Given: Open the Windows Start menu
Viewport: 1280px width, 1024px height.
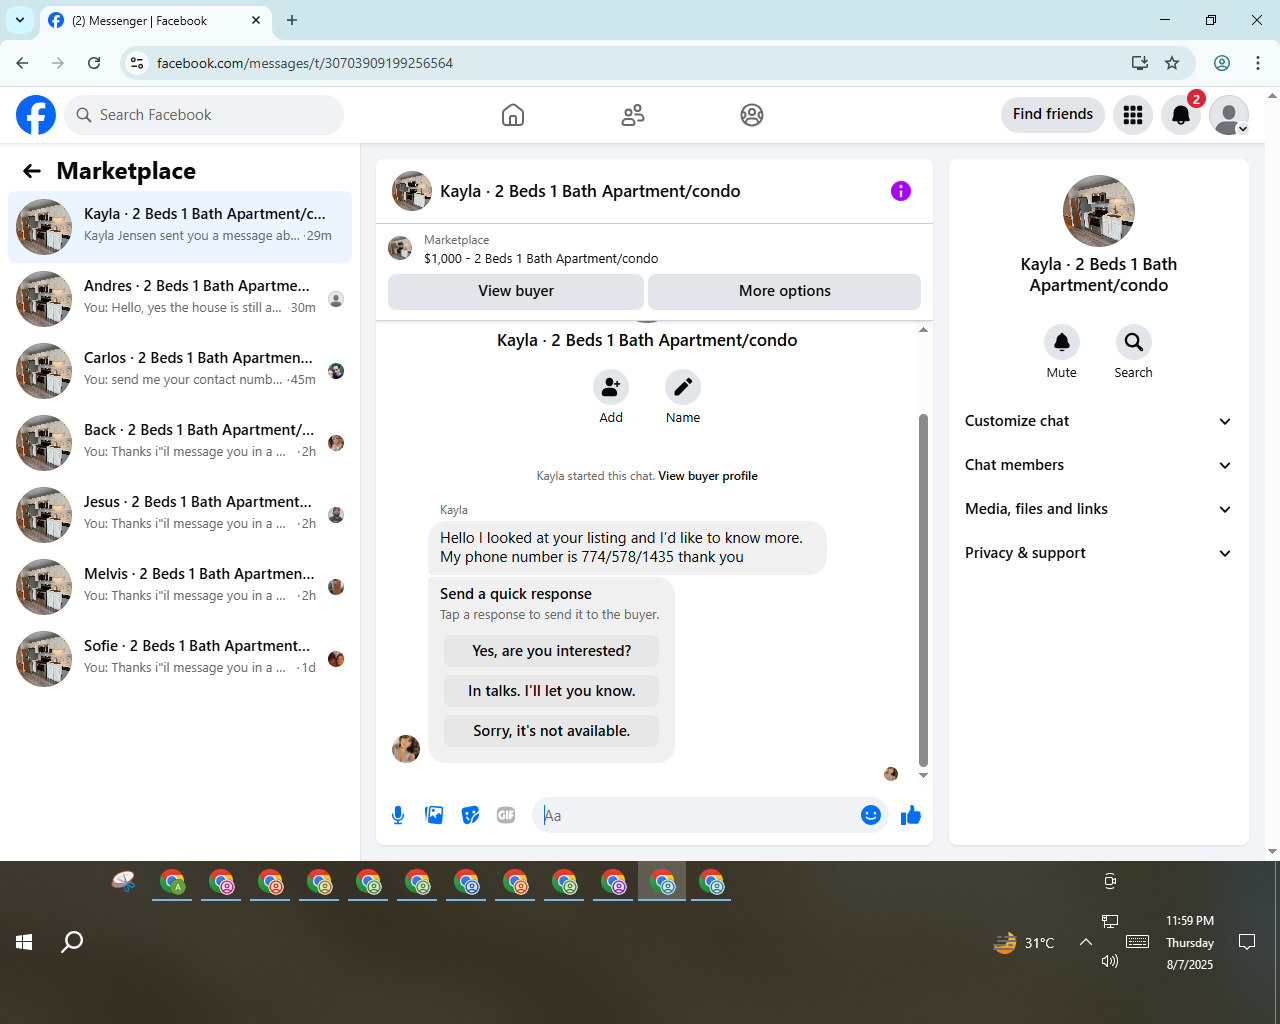Looking at the screenshot, I should tap(24, 942).
